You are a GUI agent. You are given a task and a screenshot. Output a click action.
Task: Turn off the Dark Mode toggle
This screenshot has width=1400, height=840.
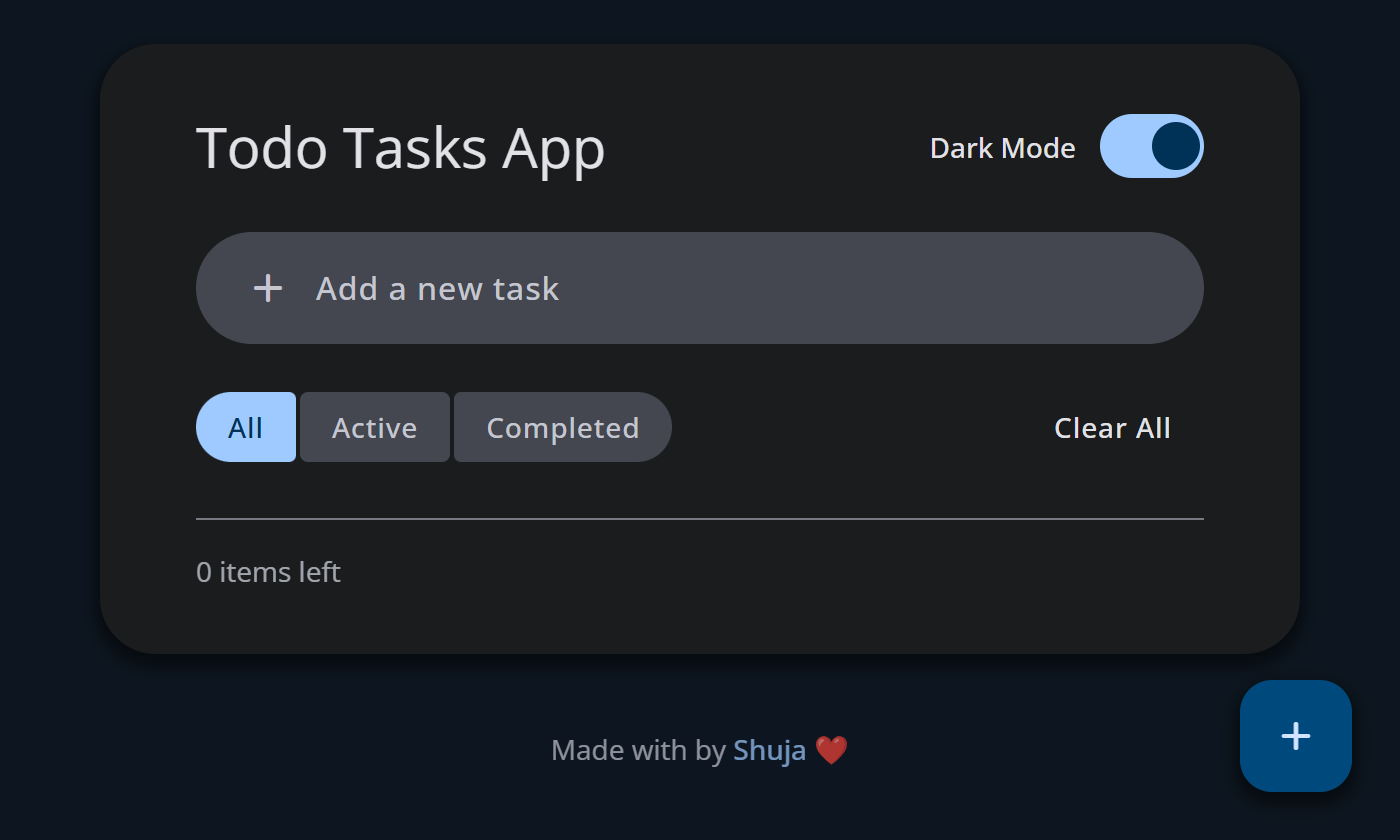tap(1151, 146)
